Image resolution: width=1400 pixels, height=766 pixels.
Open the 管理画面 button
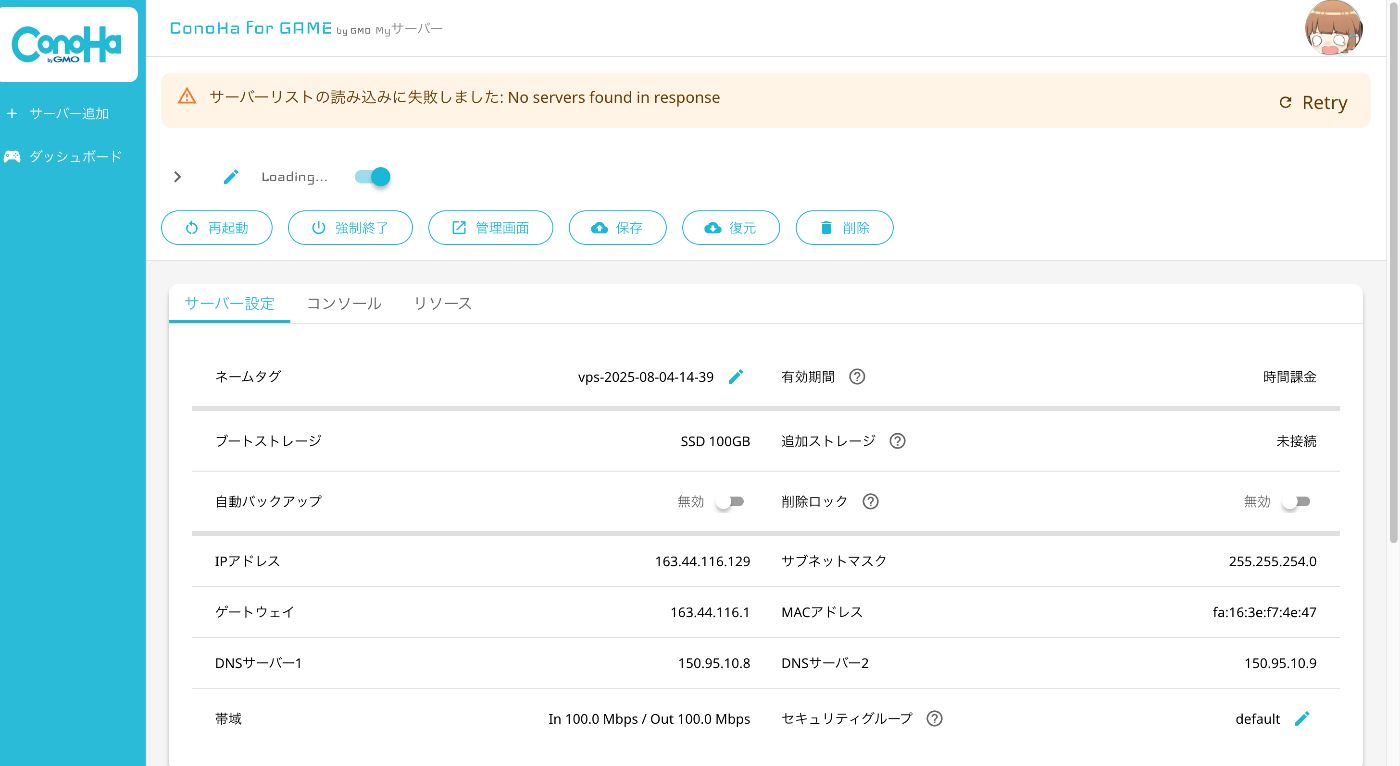coord(492,228)
